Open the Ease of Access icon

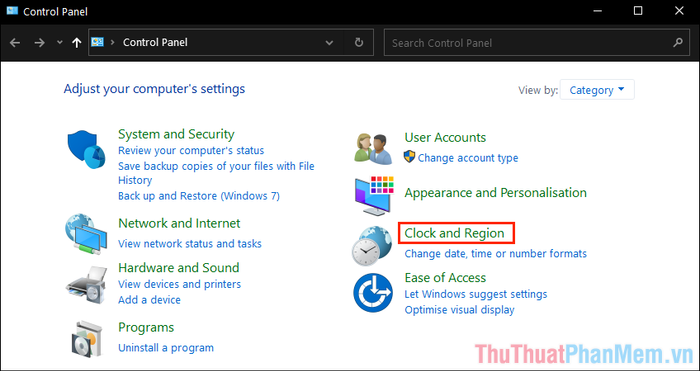pyautogui.click(x=373, y=293)
